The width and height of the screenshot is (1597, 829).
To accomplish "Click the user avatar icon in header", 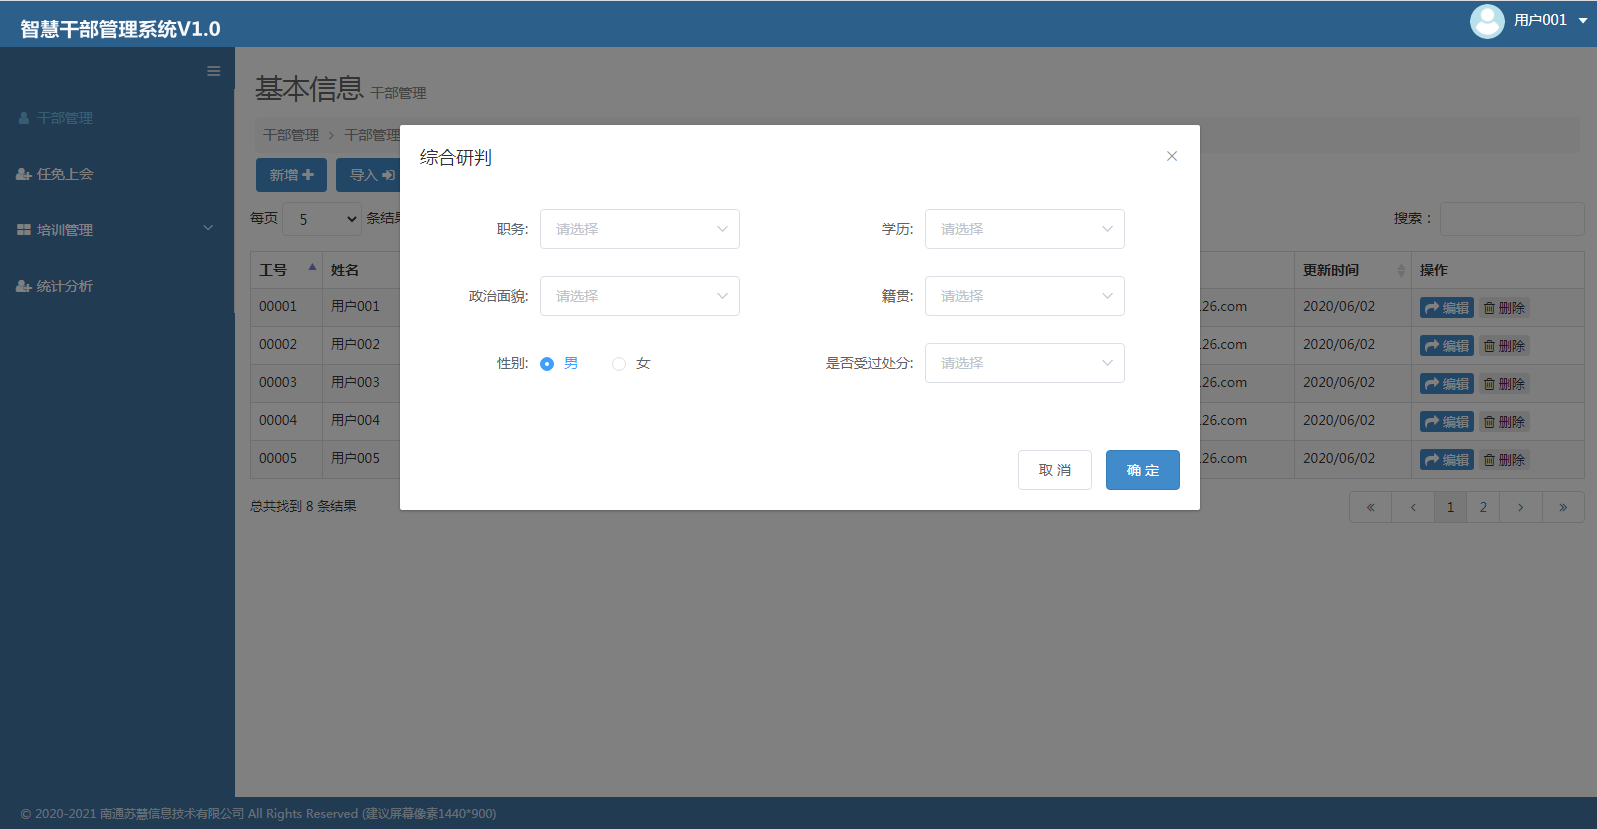I will (x=1486, y=21).
